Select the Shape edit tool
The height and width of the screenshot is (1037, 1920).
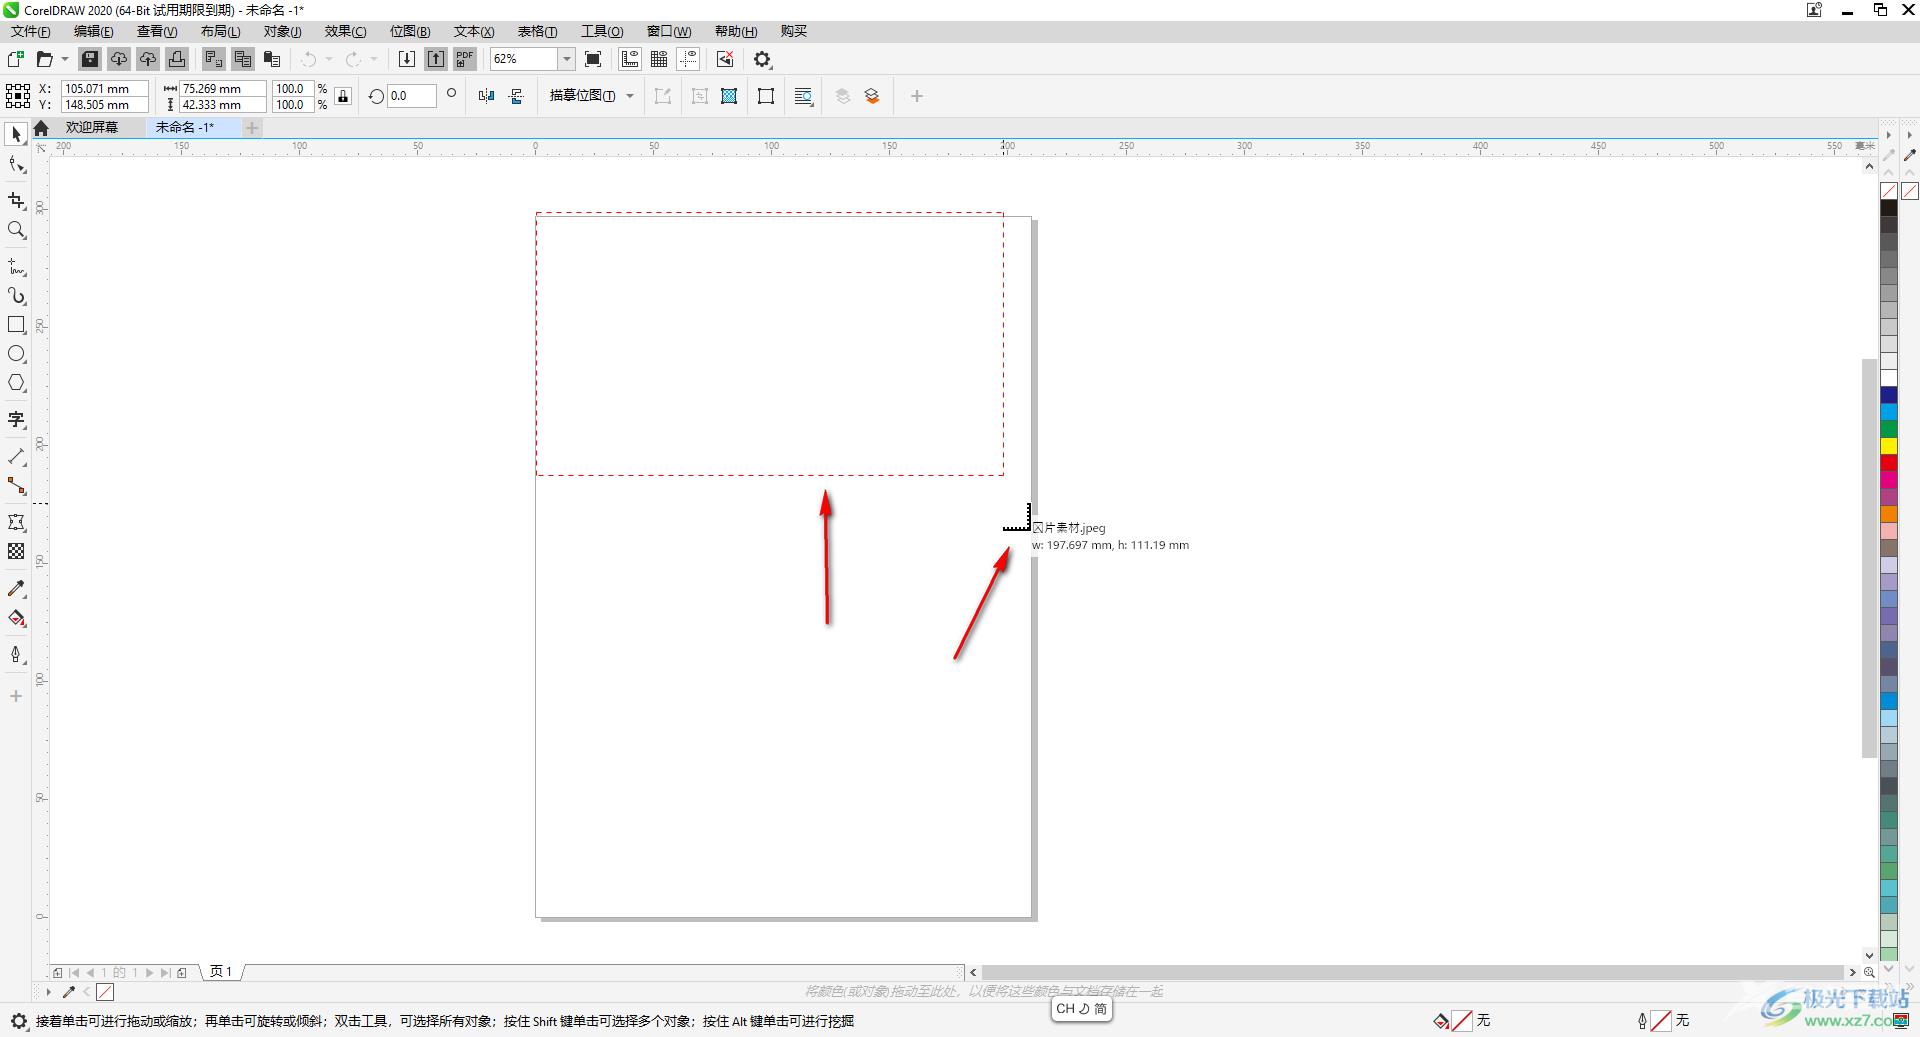[x=16, y=165]
